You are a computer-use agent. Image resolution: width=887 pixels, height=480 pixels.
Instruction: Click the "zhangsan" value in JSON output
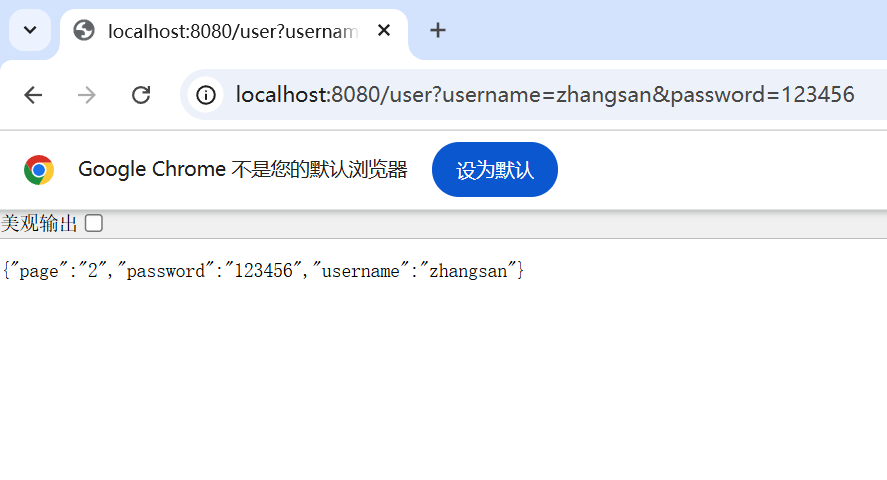pyautogui.click(x=468, y=271)
